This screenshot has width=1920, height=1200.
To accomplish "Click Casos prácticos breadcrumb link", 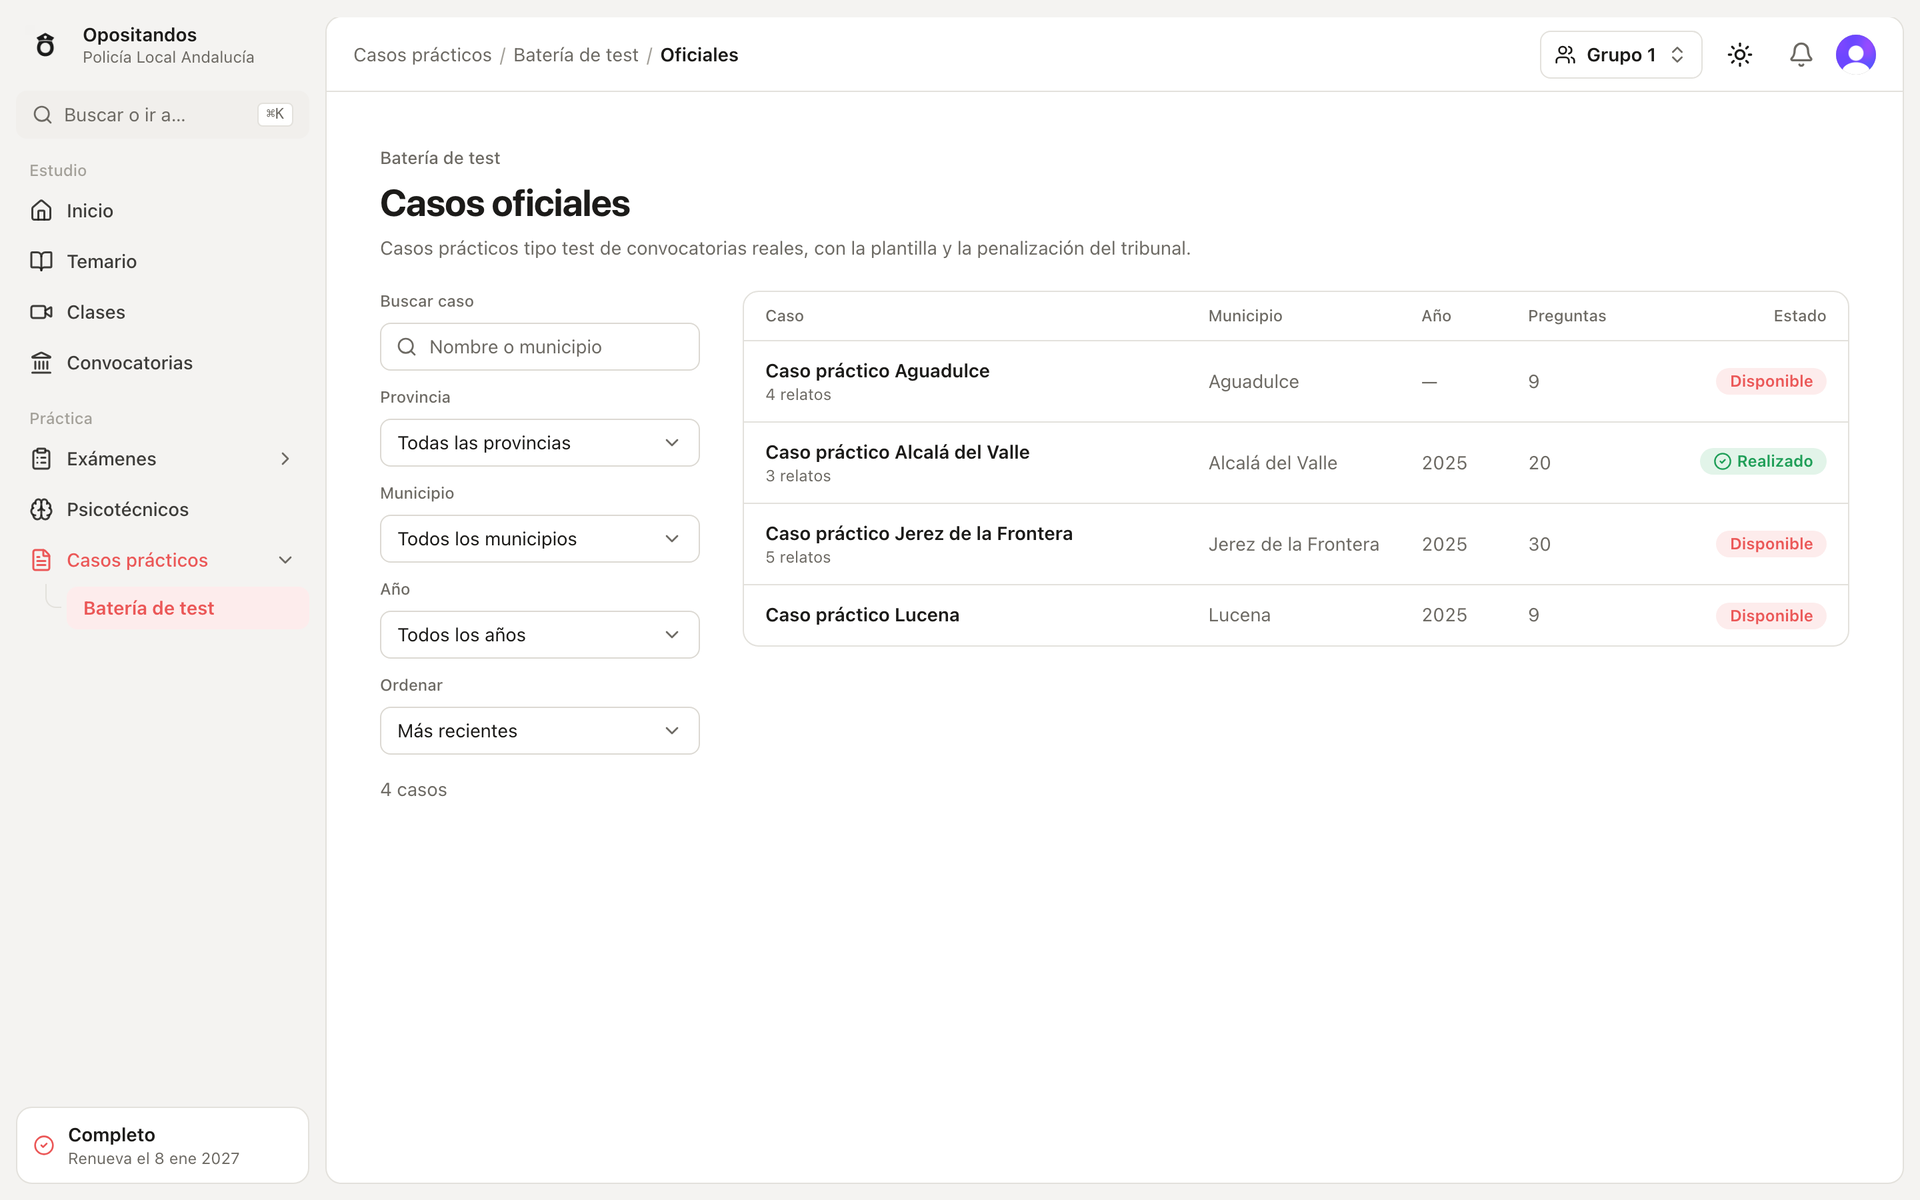I will [x=422, y=55].
